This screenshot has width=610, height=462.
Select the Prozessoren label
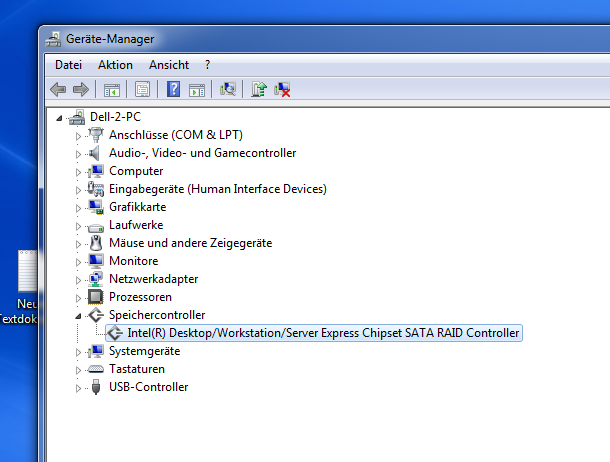coord(140,297)
